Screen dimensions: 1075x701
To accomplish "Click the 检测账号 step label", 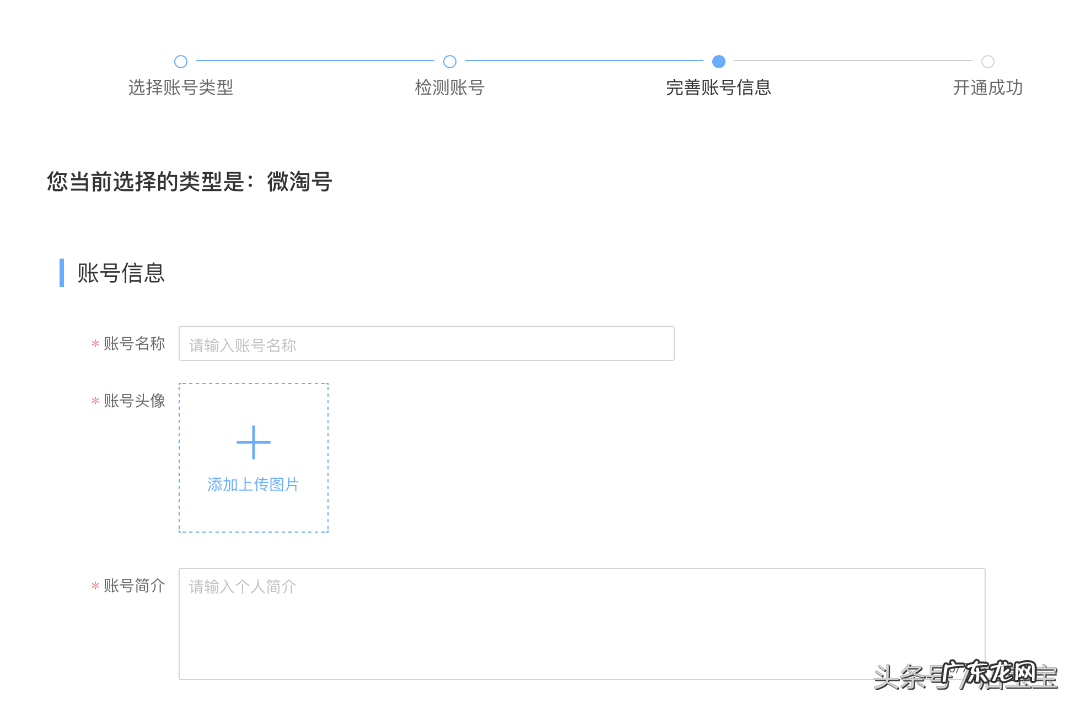I will click(x=449, y=88).
